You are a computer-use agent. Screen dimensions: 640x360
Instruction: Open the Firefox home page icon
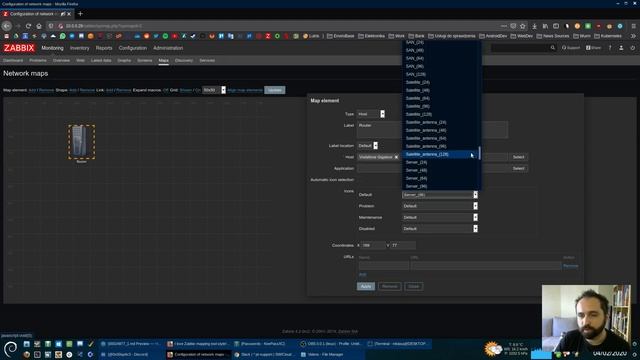tap(39, 26)
